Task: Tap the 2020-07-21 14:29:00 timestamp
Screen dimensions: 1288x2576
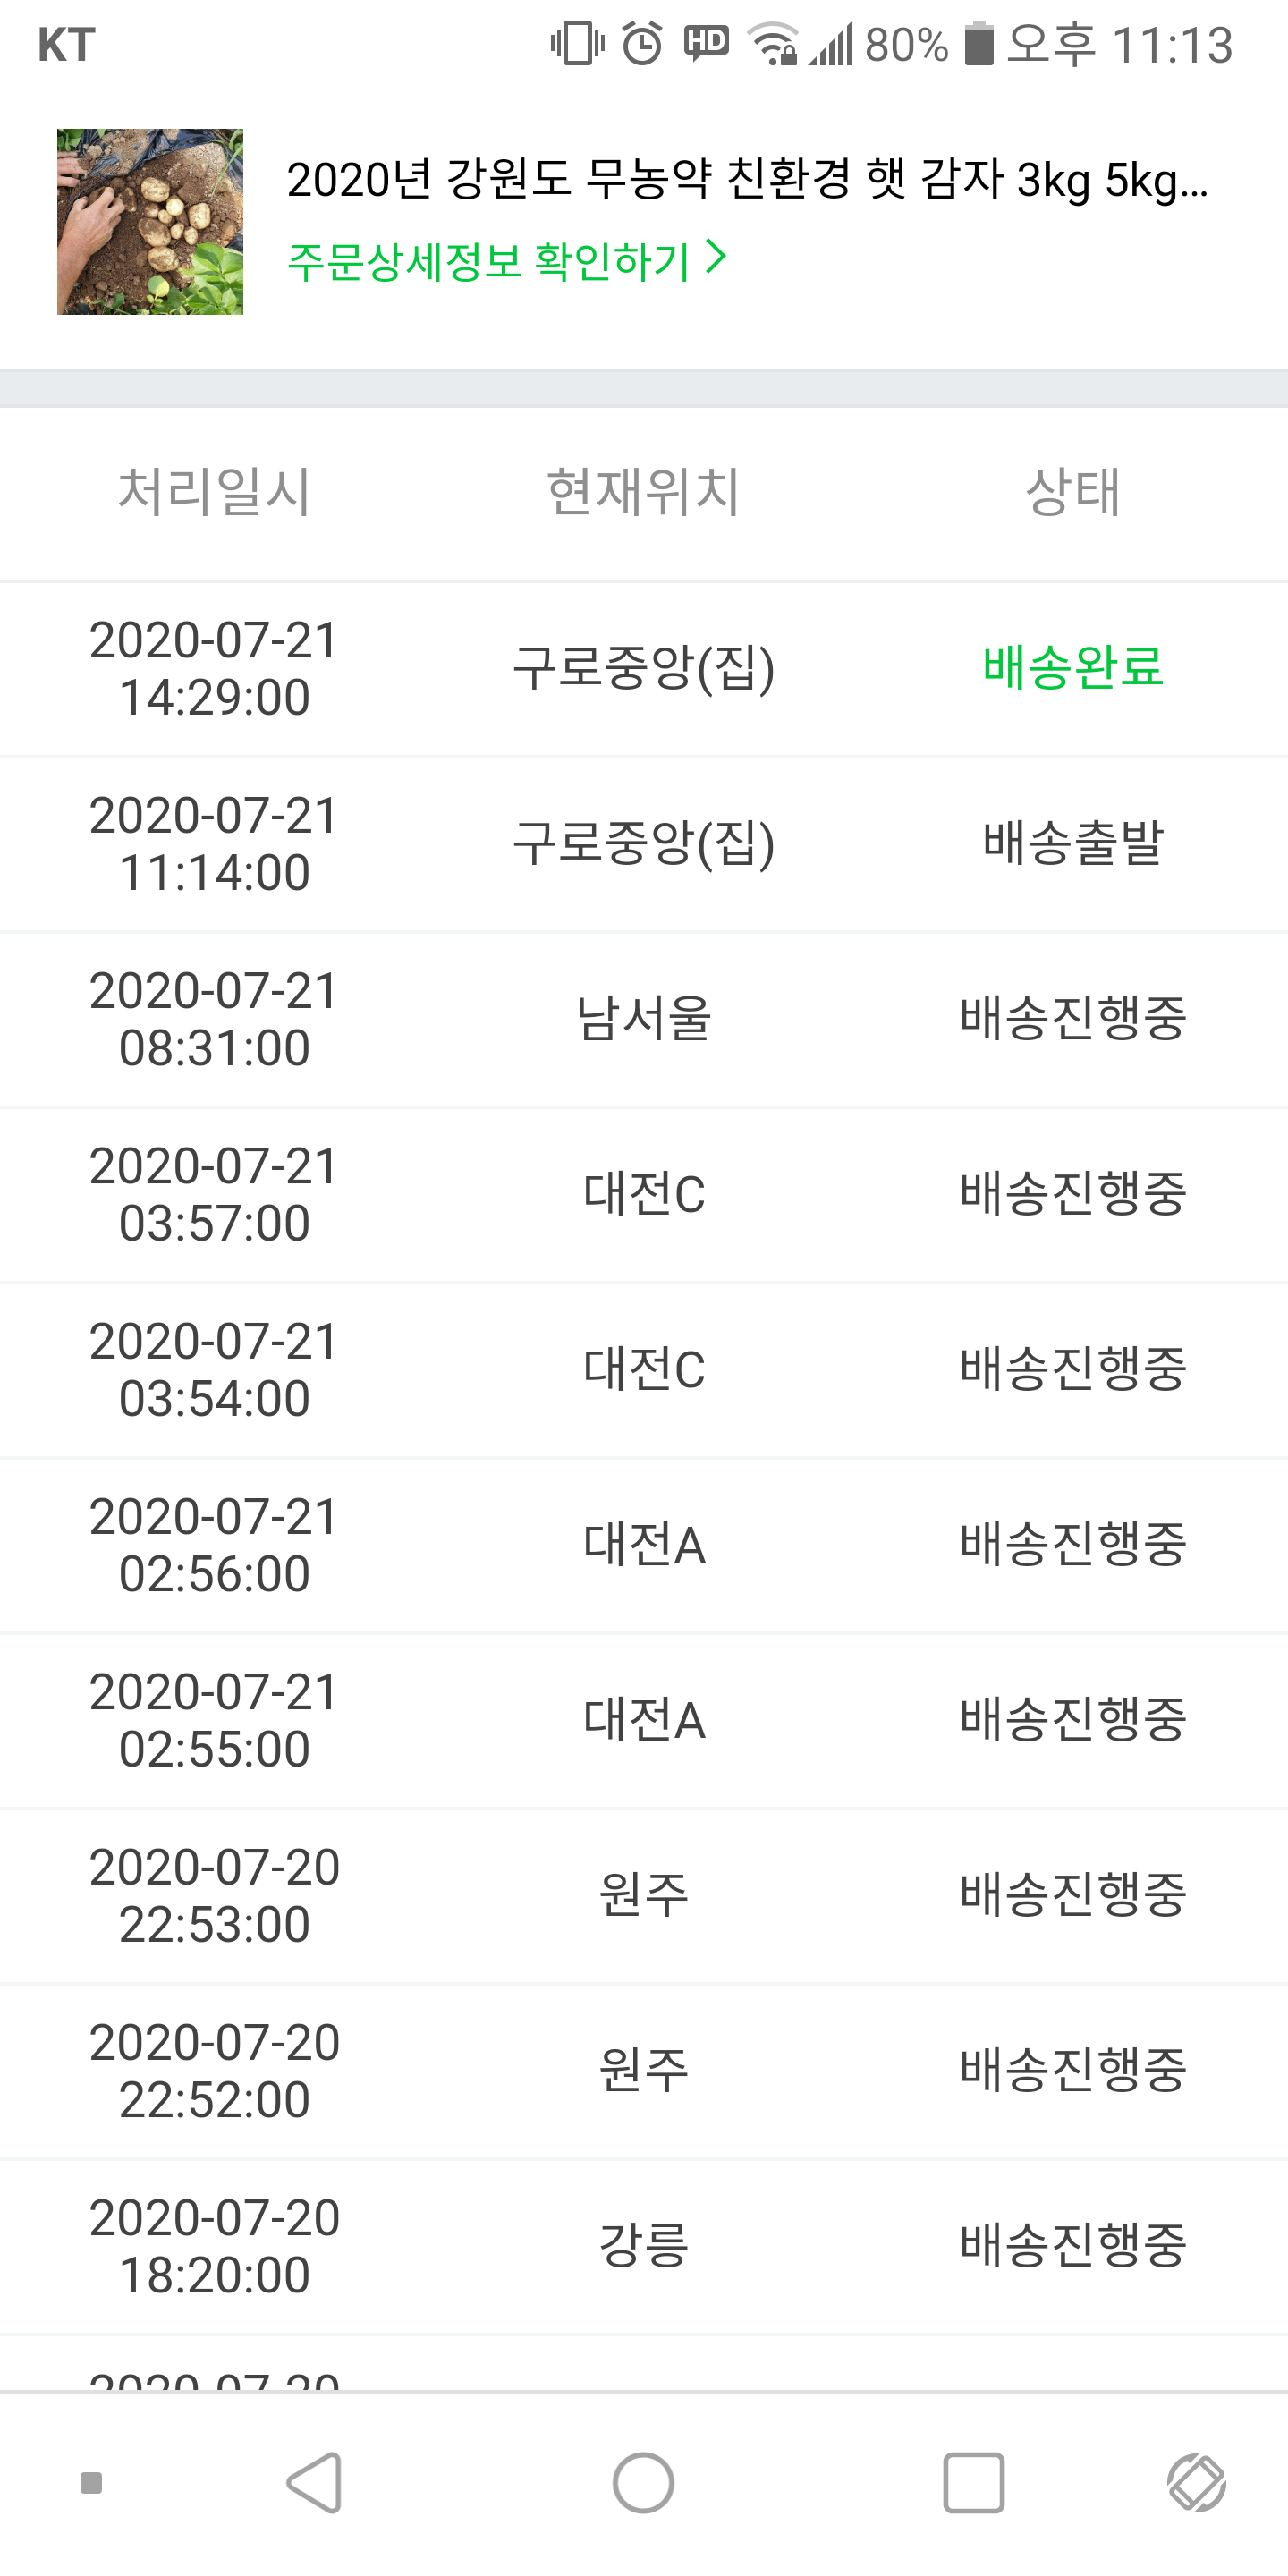Action: click(x=214, y=668)
